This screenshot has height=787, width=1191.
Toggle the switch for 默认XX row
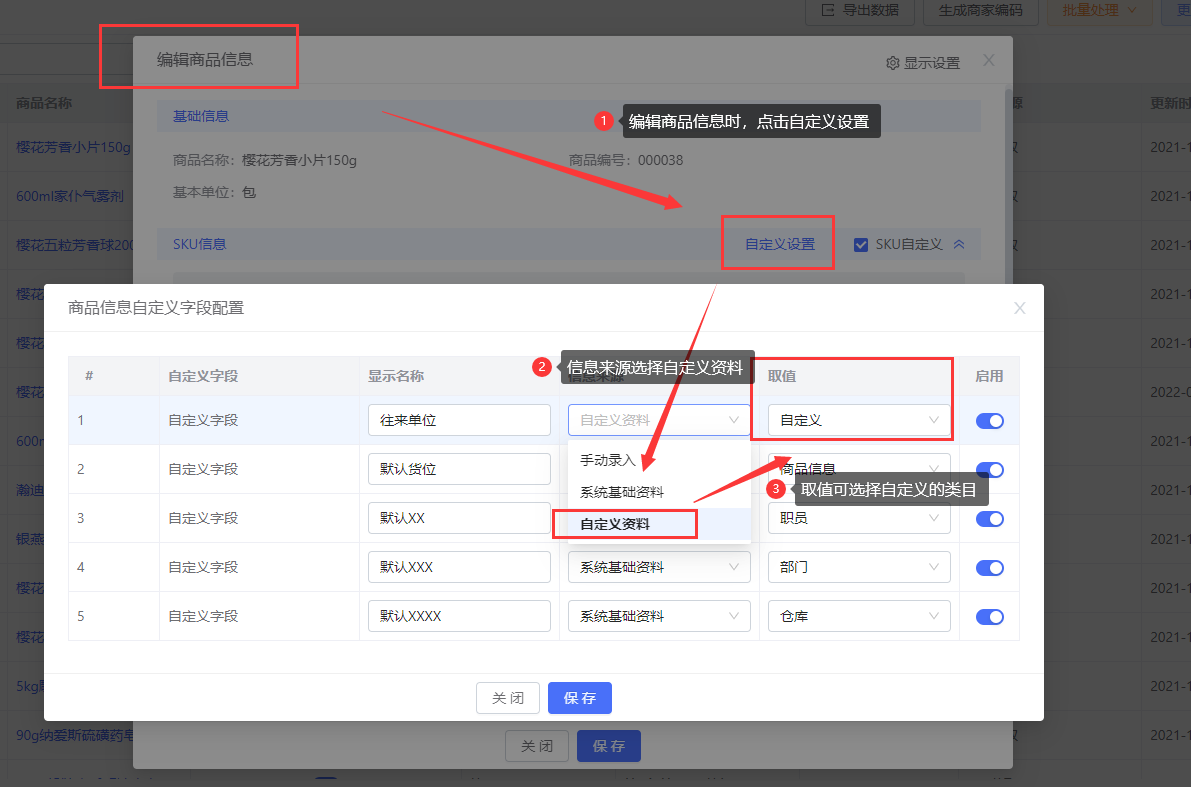[989, 519]
